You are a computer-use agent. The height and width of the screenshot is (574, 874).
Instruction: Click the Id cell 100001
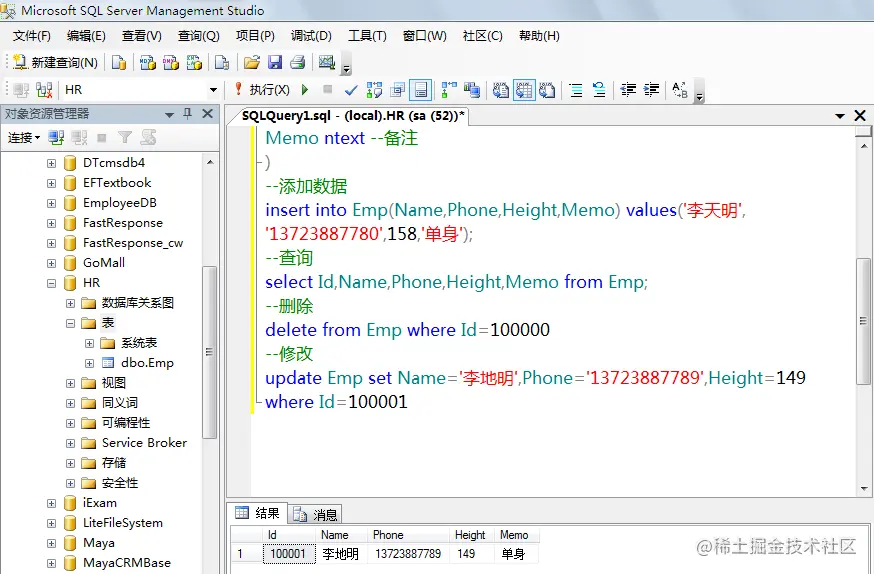click(288, 554)
